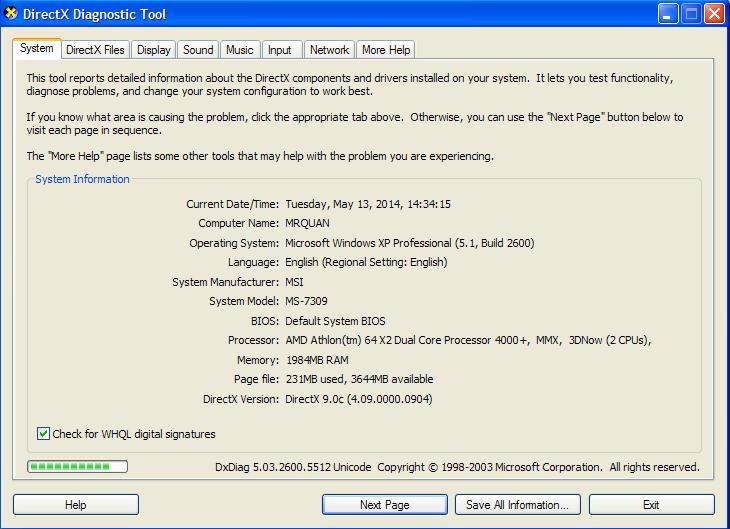This screenshot has width=730, height=529.
Task: Click 'Default System BIOS' value
Action: click(x=335, y=321)
